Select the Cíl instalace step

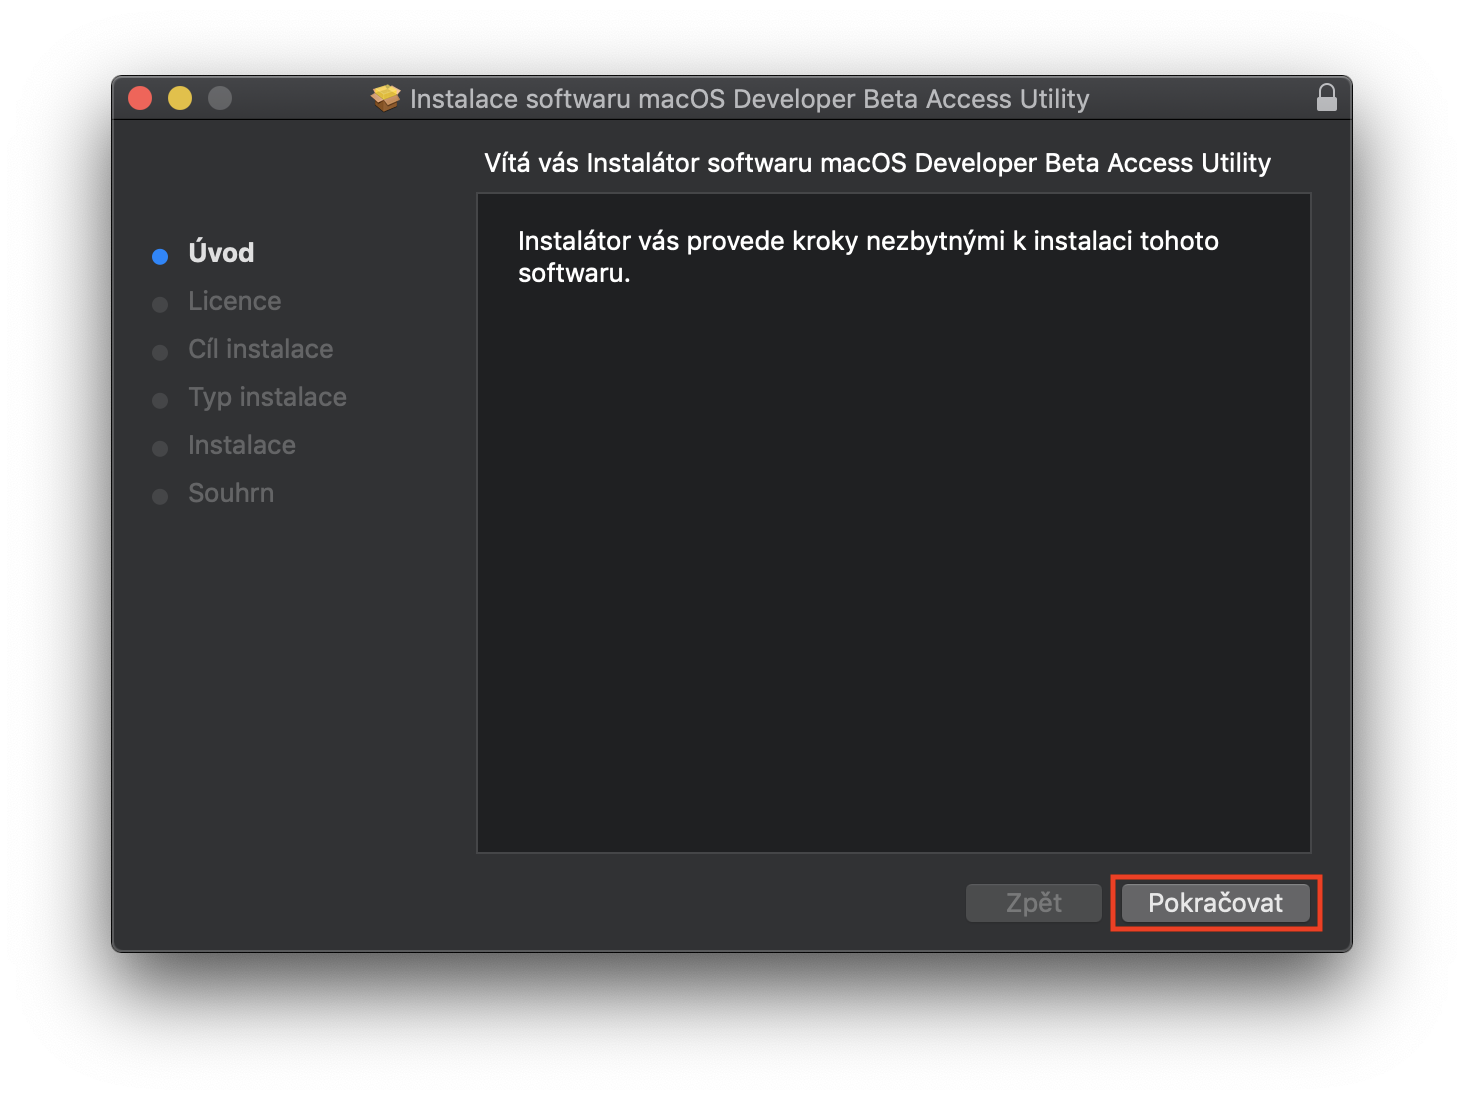point(261,349)
